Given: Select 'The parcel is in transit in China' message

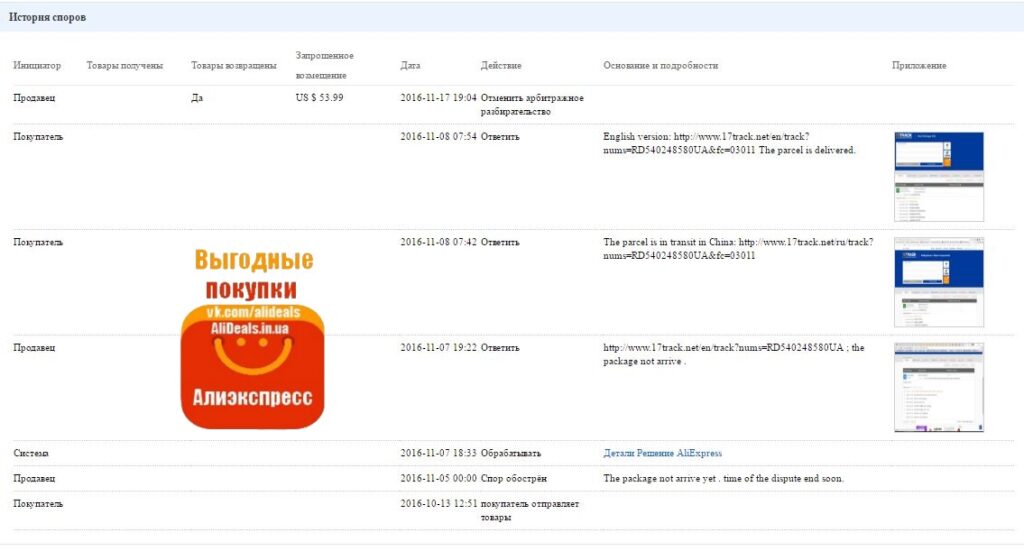Looking at the screenshot, I should coord(738,249).
